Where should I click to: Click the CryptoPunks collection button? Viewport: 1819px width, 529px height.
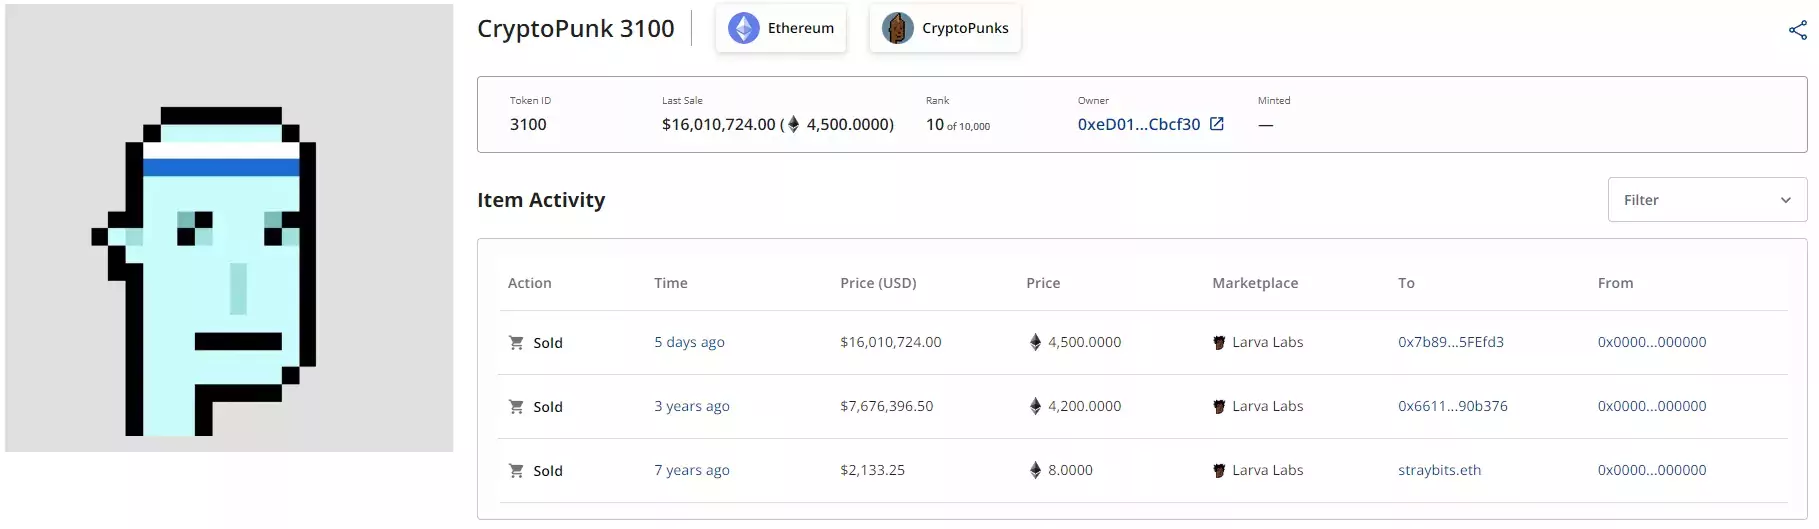point(945,28)
